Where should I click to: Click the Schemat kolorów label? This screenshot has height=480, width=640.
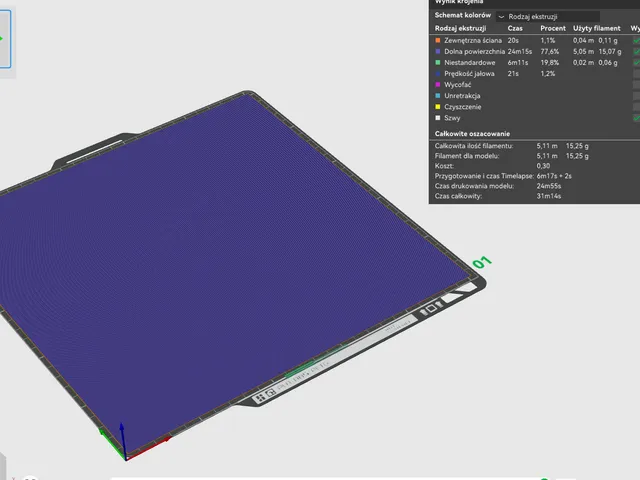click(x=462, y=15)
